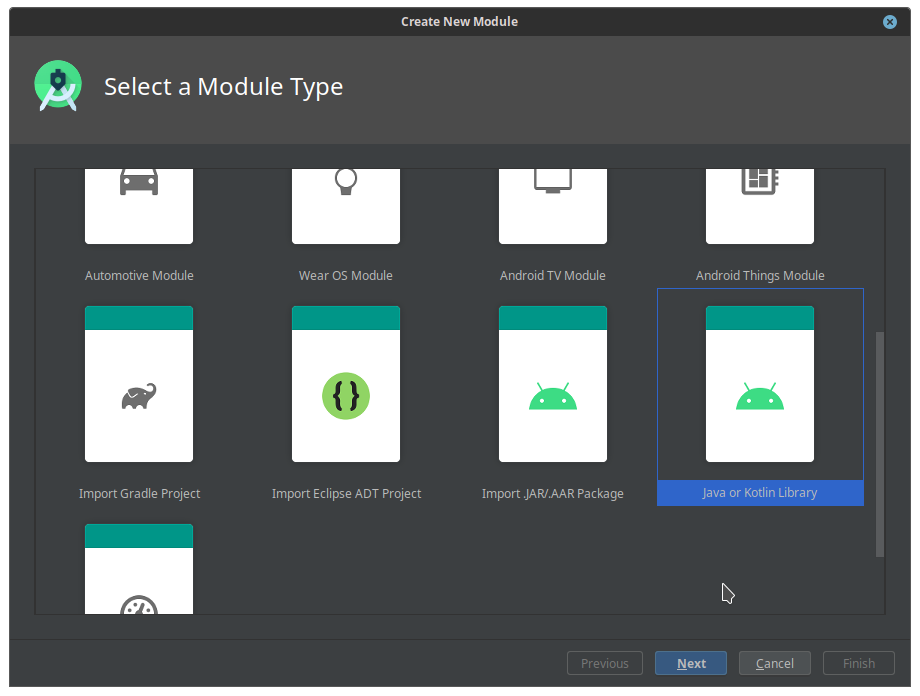Click the Android Things Module label

(x=760, y=275)
